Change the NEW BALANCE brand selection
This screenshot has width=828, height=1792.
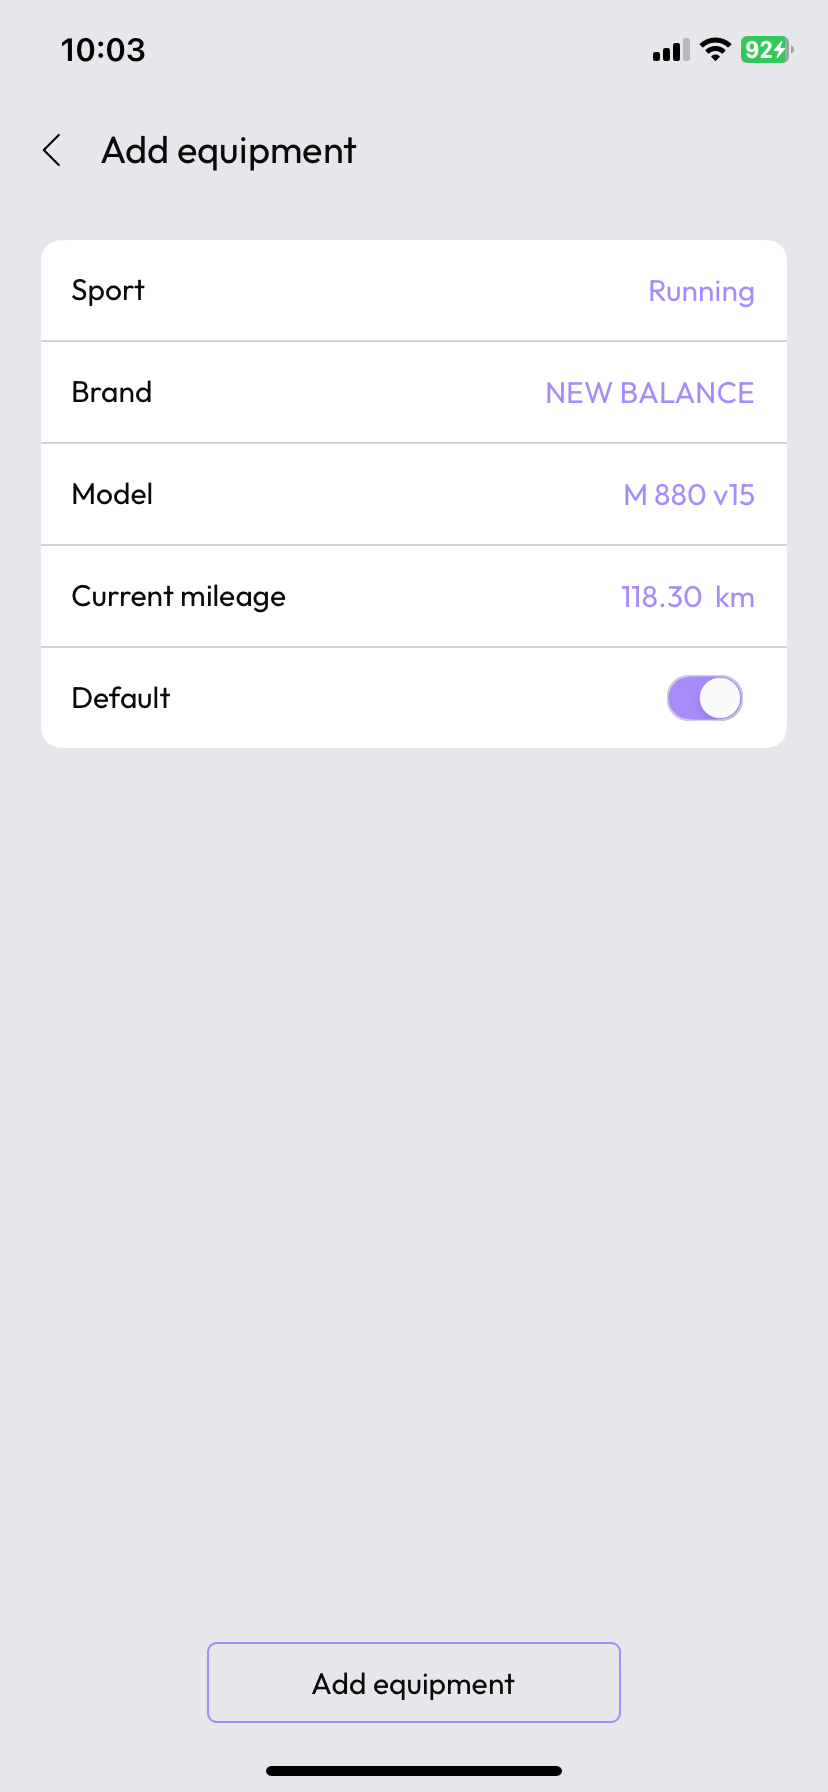(x=649, y=393)
